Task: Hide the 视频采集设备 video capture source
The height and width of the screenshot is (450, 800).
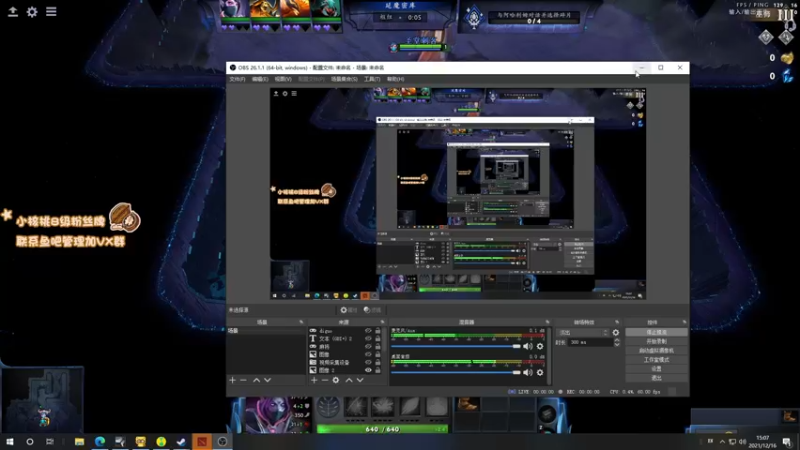Action: coord(368,362)
